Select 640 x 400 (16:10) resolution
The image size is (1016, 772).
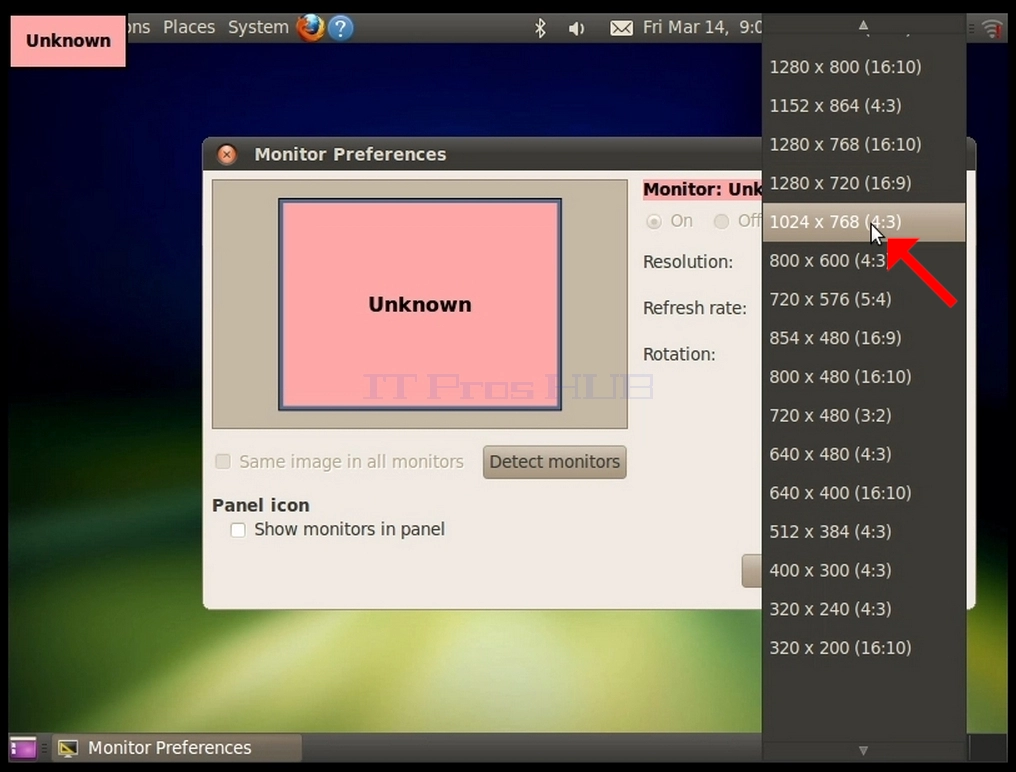pos(864,493)
